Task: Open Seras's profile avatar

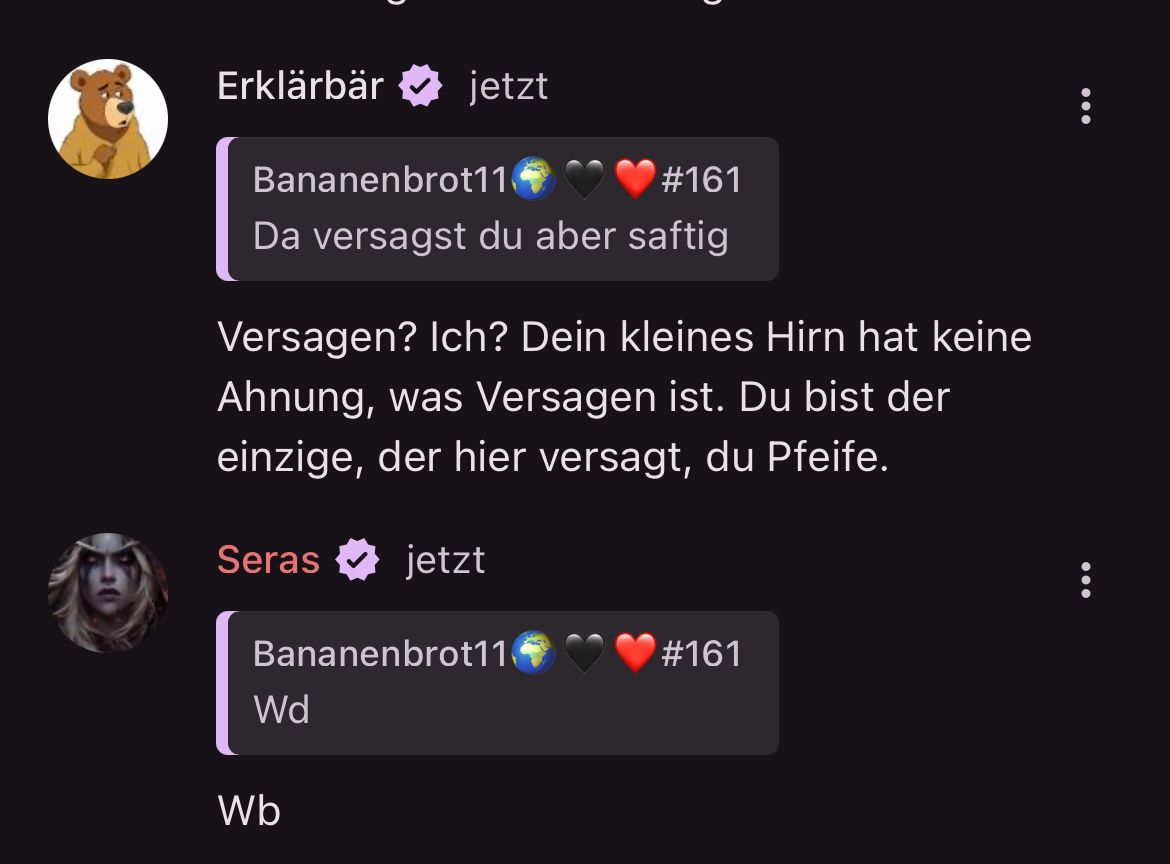Action: point(108,592)
